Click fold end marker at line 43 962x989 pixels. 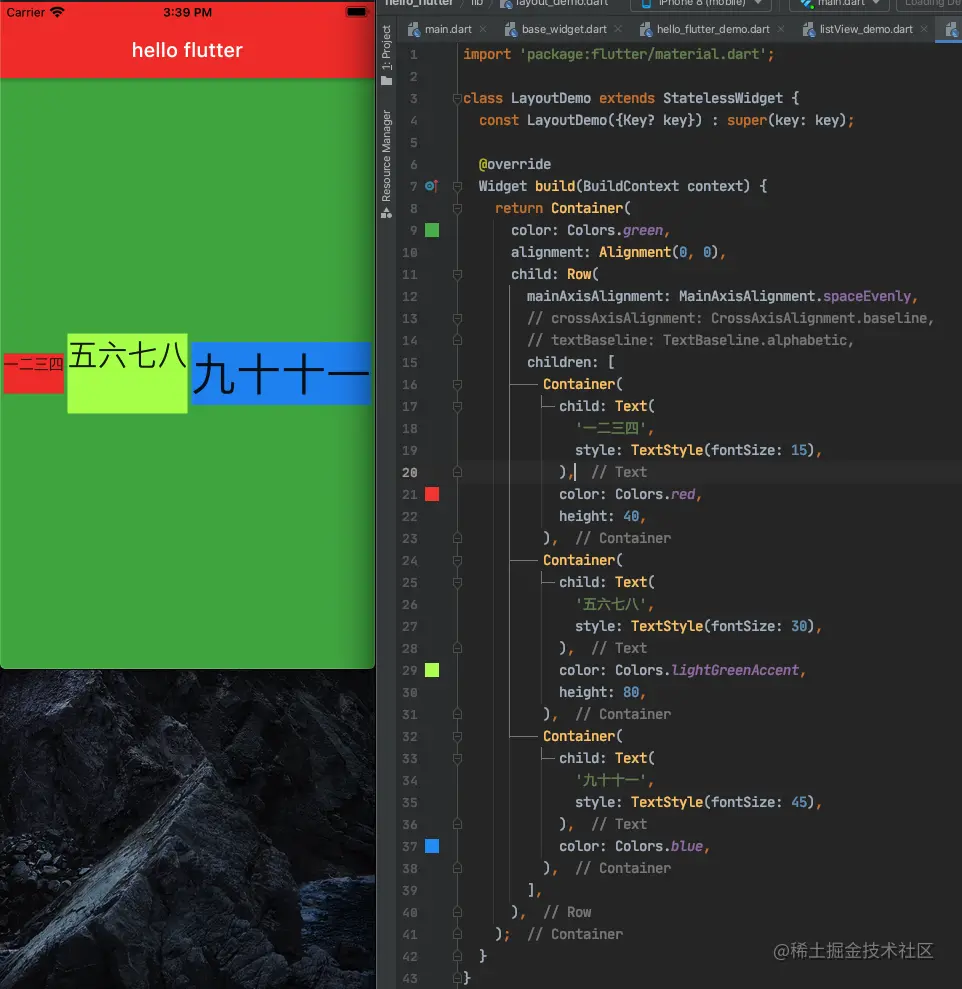(x=457, y=978)
